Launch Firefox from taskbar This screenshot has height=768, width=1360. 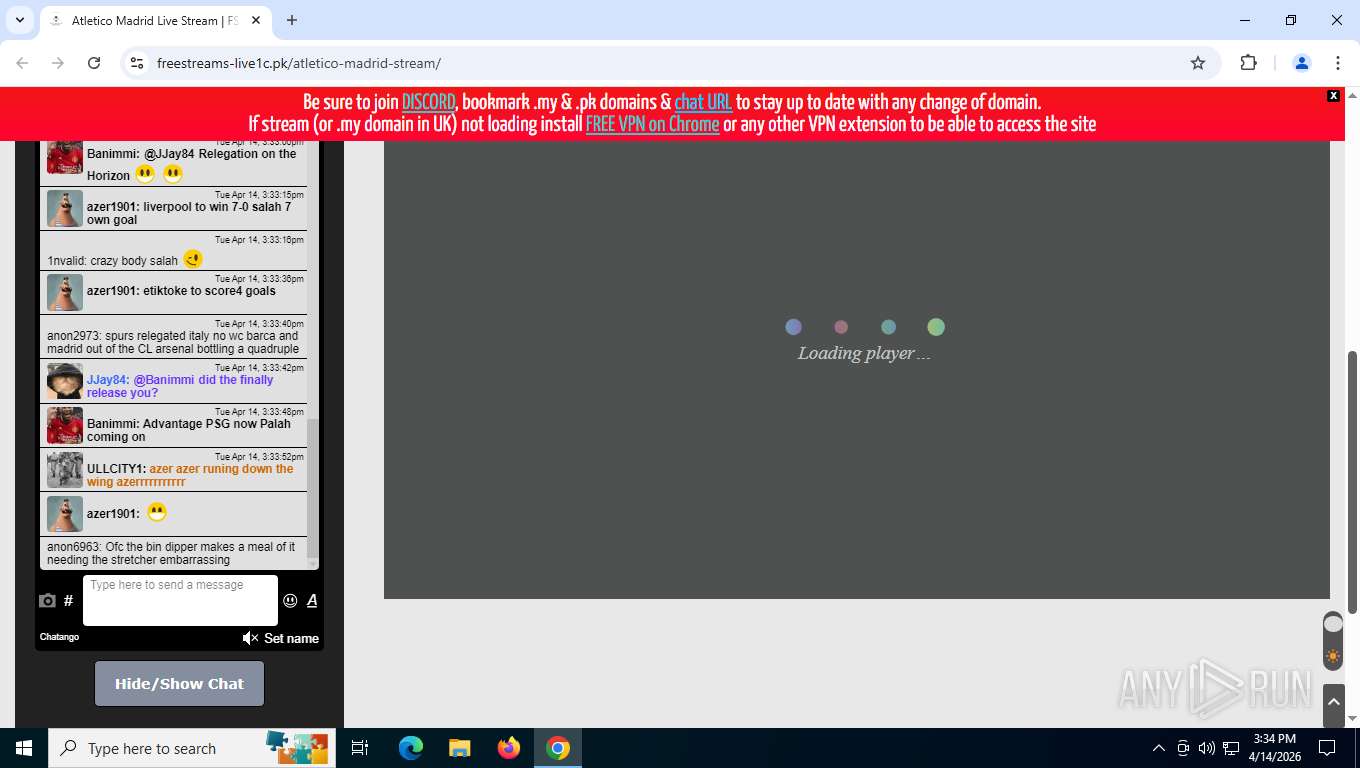tap(509, 748)
